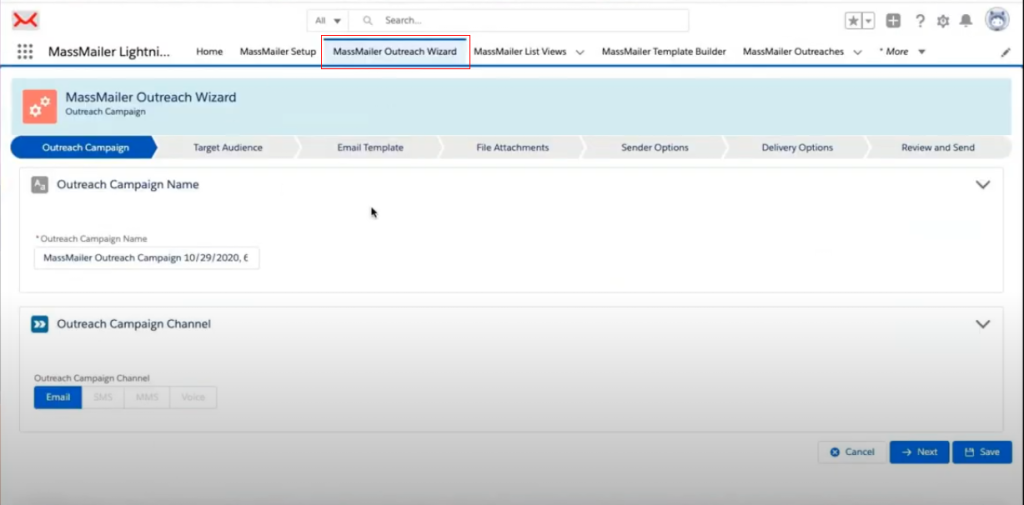
Task: Click the Favorites star icon
Action: click(854, 21)
